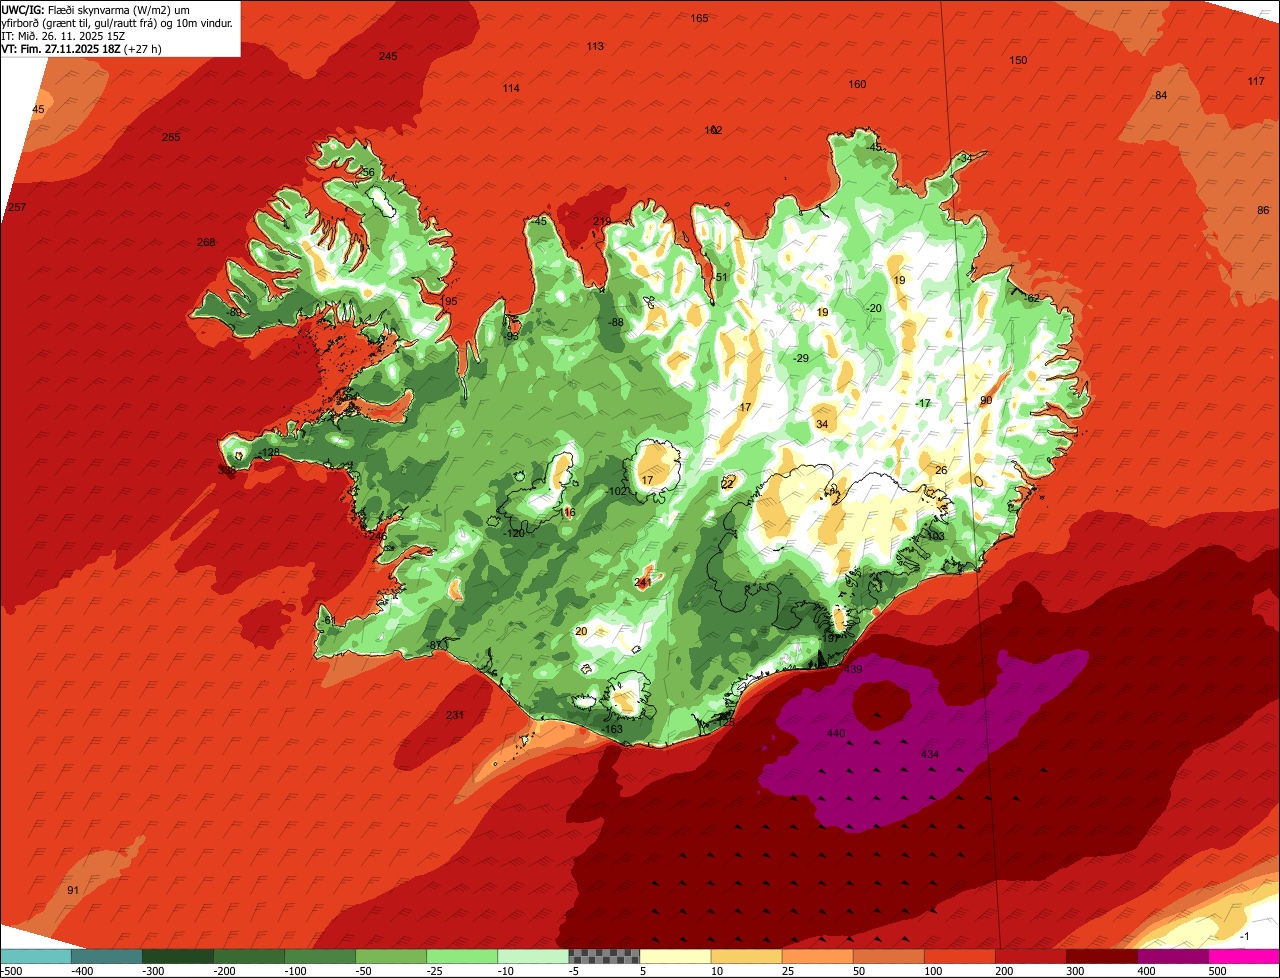Click legend swatch between -10 and -5

[x=533, y=956]
